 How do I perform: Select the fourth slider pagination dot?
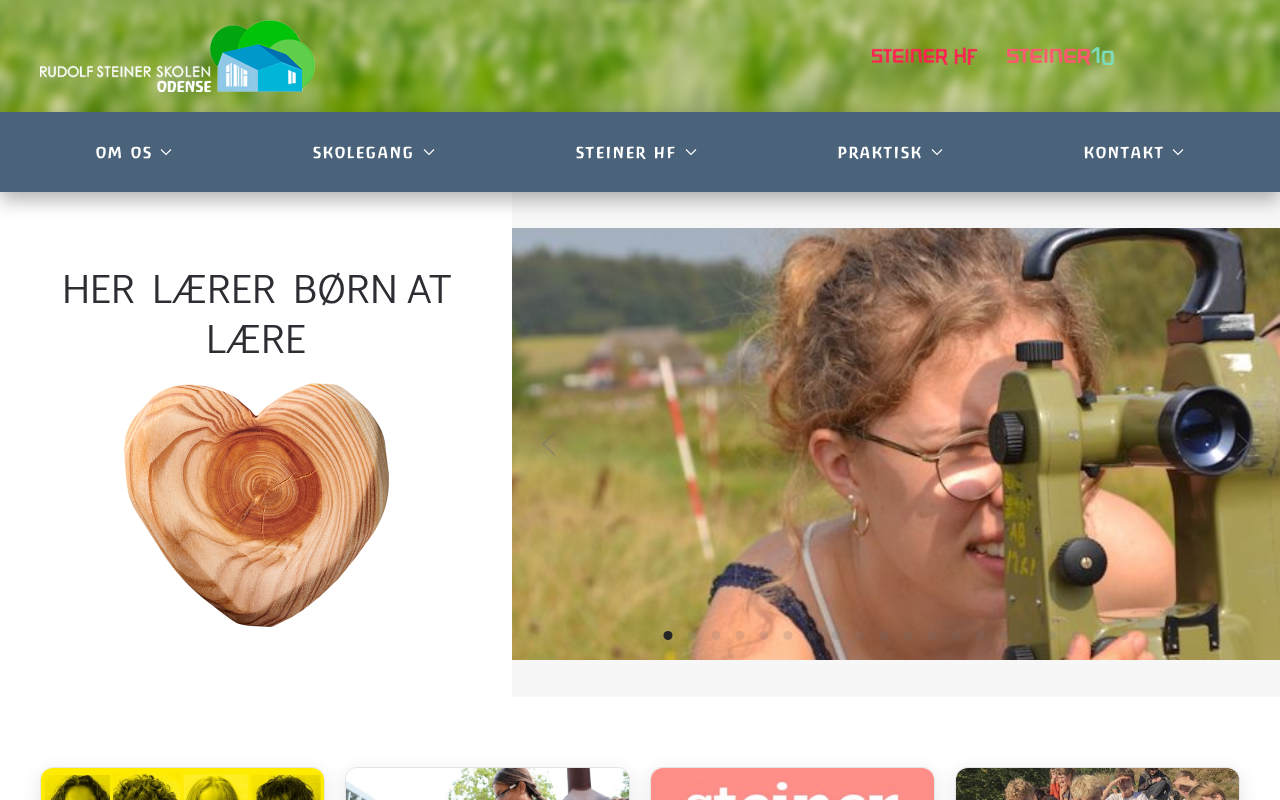[740, 635]
